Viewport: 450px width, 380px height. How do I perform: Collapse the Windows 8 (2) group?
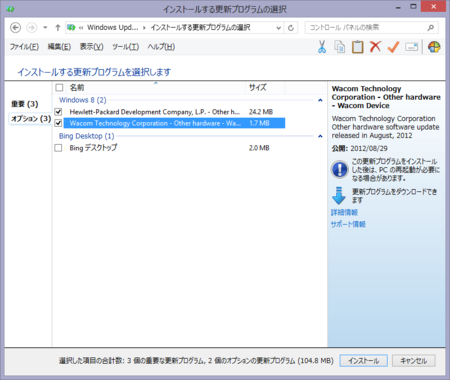click(x=320, y=100)
